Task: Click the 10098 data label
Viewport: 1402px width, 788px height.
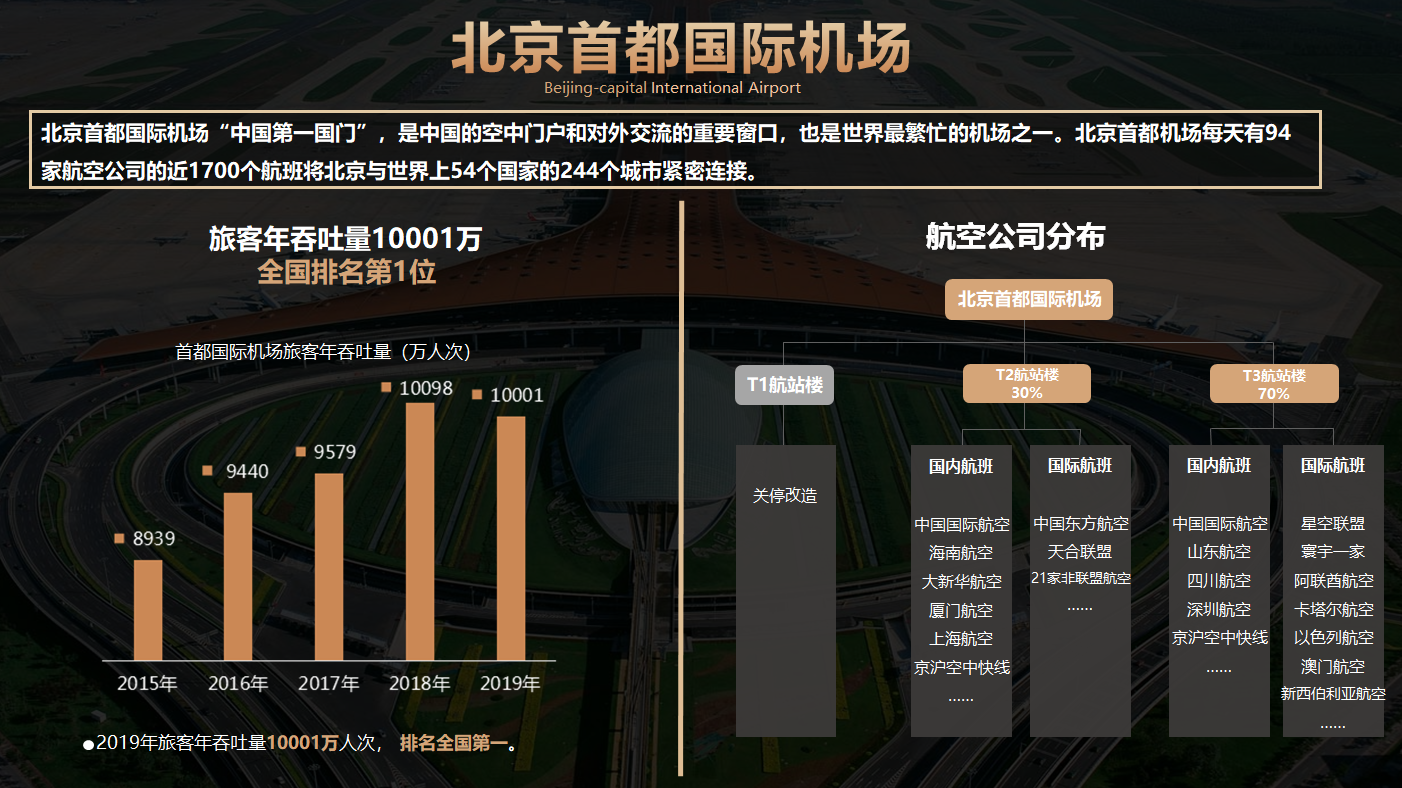Action: coord(426,388)
